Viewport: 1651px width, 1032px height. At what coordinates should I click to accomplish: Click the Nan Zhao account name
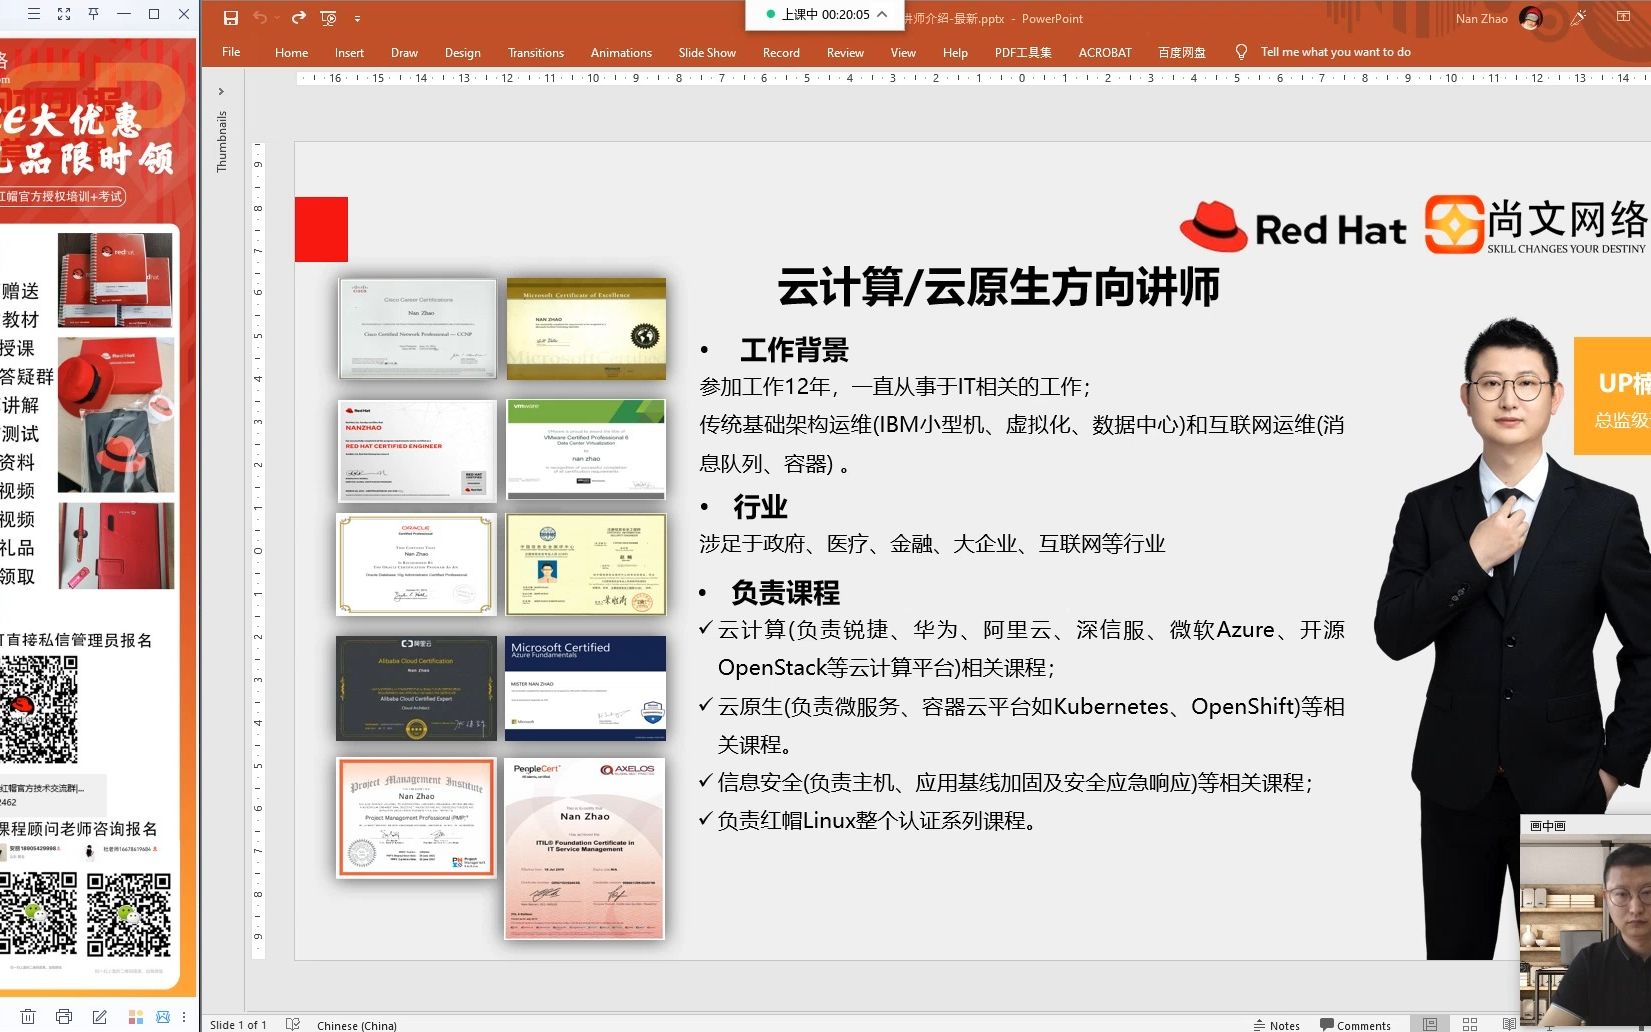[x=1481, y=18]
